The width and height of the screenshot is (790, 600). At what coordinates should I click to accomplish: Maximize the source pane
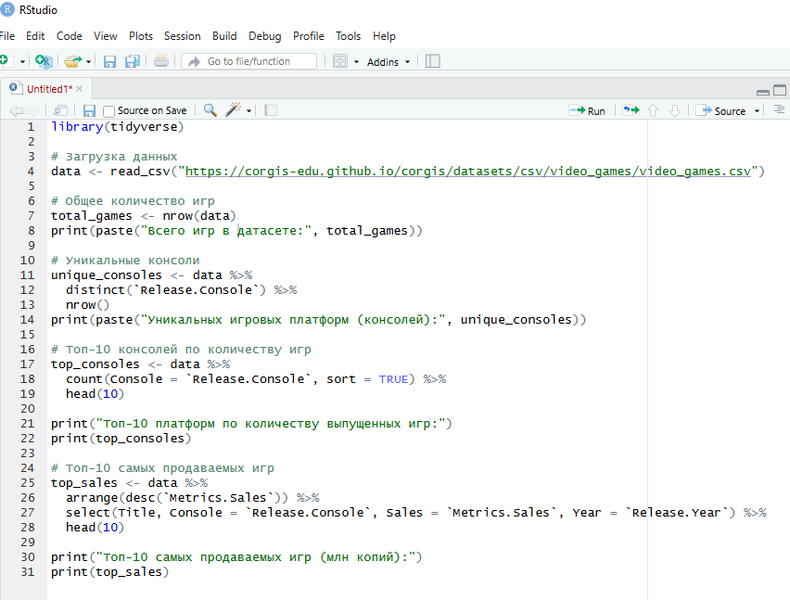point(779,90)
